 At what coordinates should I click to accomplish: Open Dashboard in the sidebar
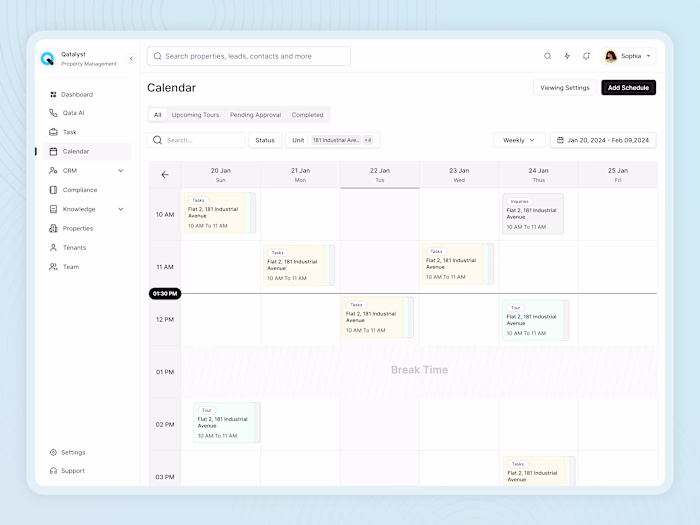click(x=88, y=95)
